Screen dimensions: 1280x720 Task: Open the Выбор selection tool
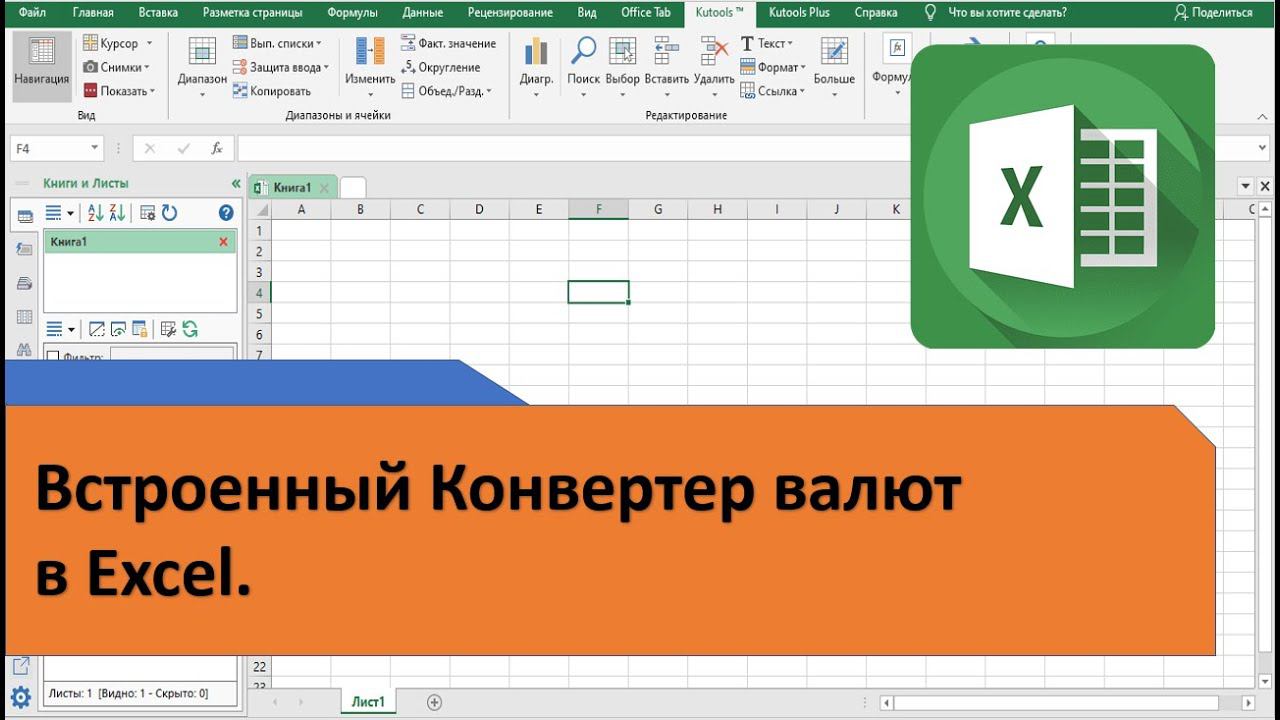click(x=623, y=66)
